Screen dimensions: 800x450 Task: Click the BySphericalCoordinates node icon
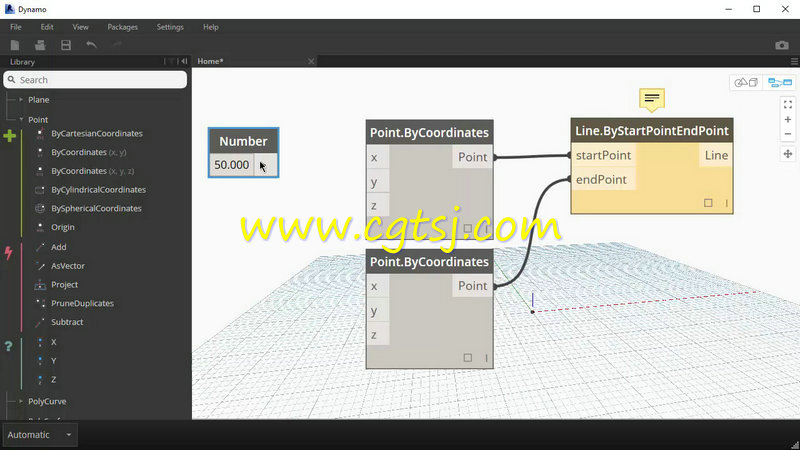[x=40, y=208]
